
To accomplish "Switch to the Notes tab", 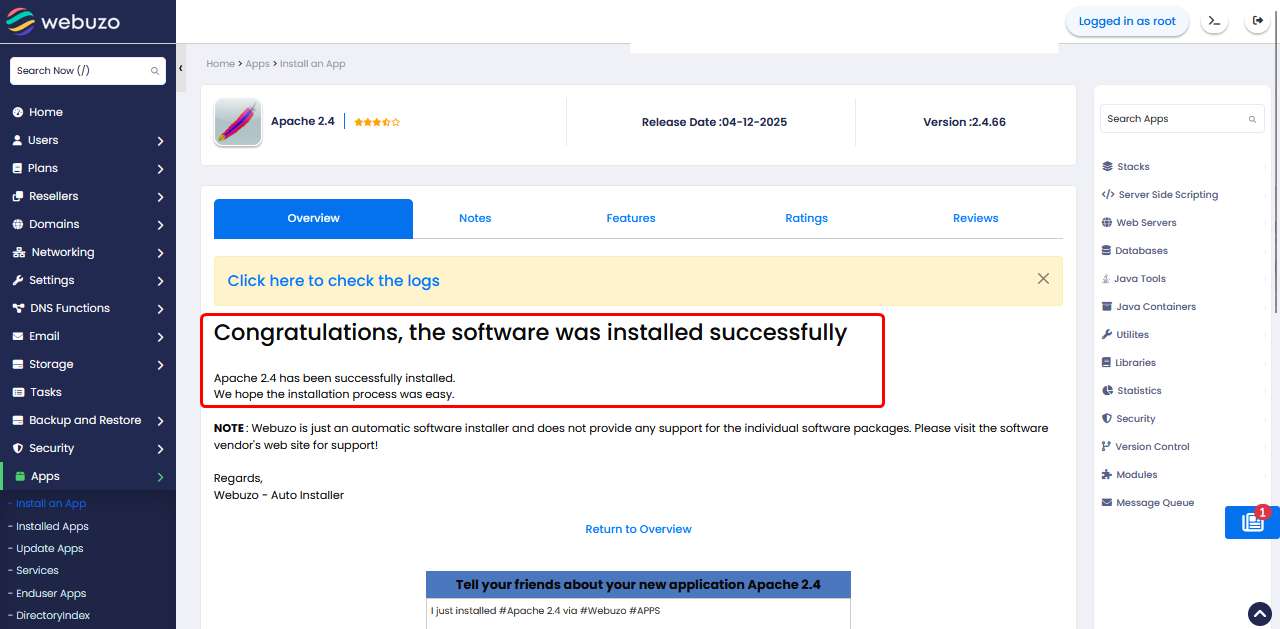I will 475,218.
